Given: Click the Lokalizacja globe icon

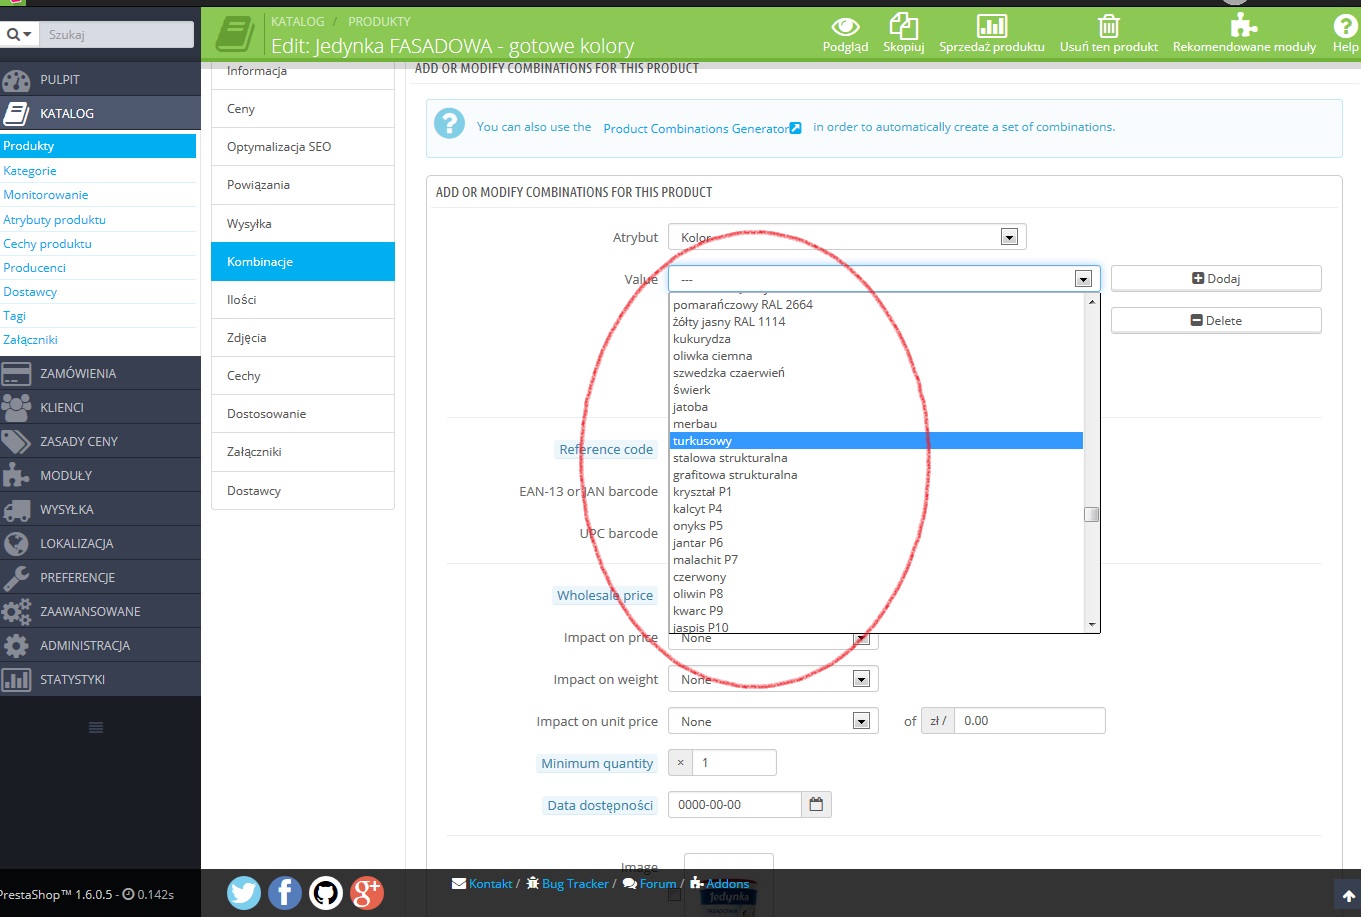Looking at the screenshot, I should pyautogui.click(x=17, y=543).
